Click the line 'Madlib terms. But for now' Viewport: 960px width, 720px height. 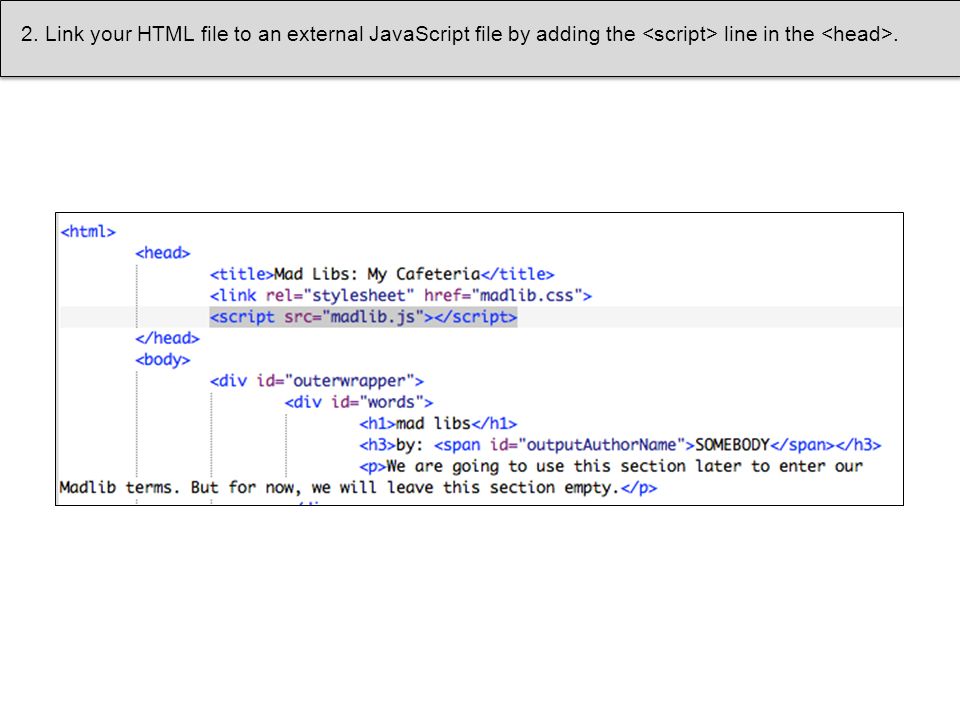click(358, 488)
